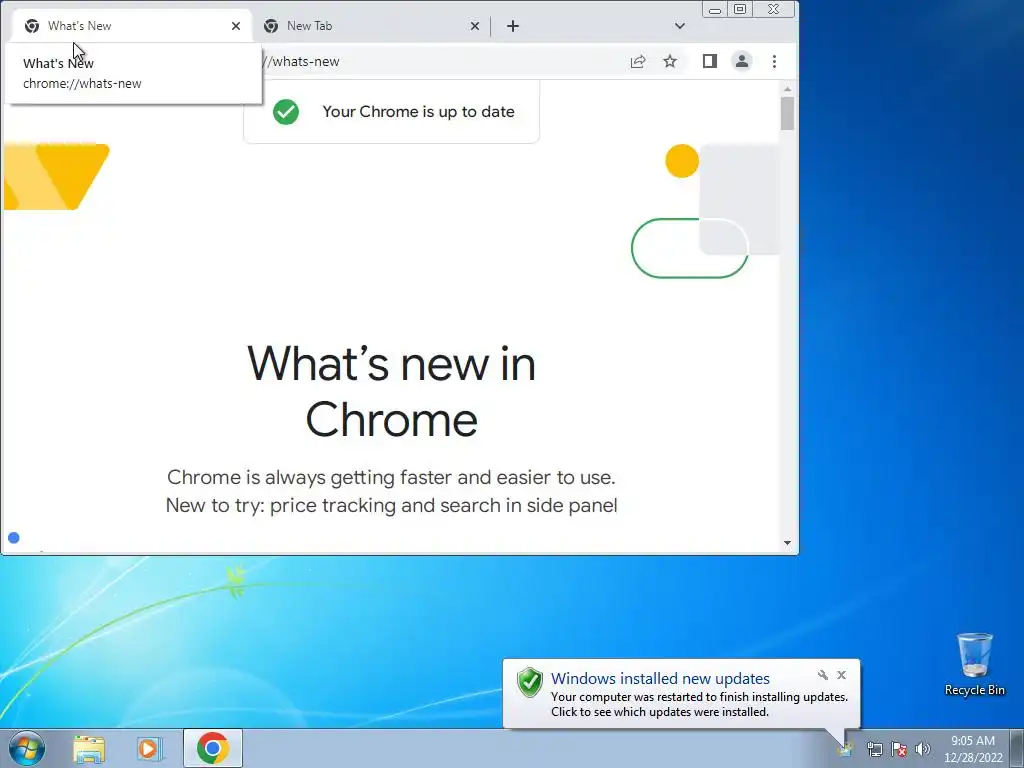
Task: Dismiss the Windows update notification
Action: pyautogui.click(x=842, y=675)
